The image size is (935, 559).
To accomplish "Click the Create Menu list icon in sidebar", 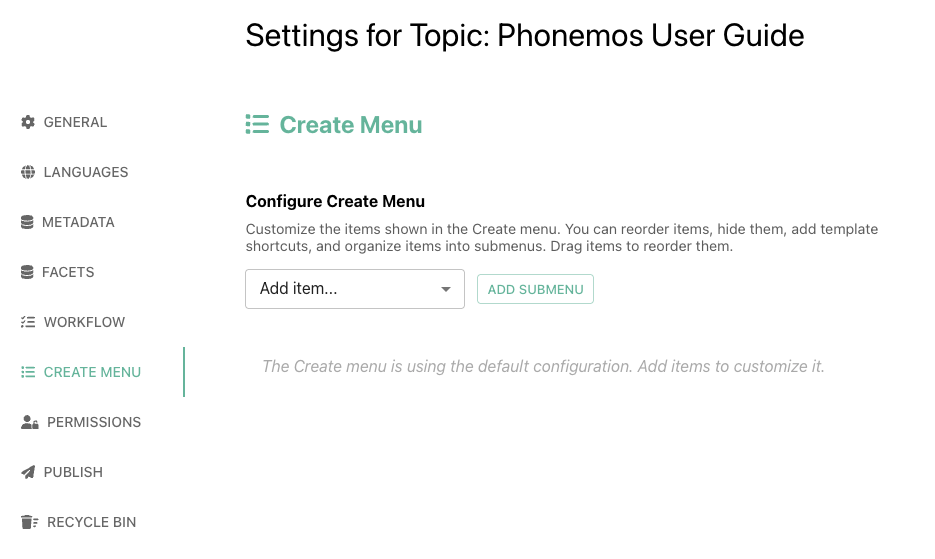I will pyautogui.click(x=28, y=372).
